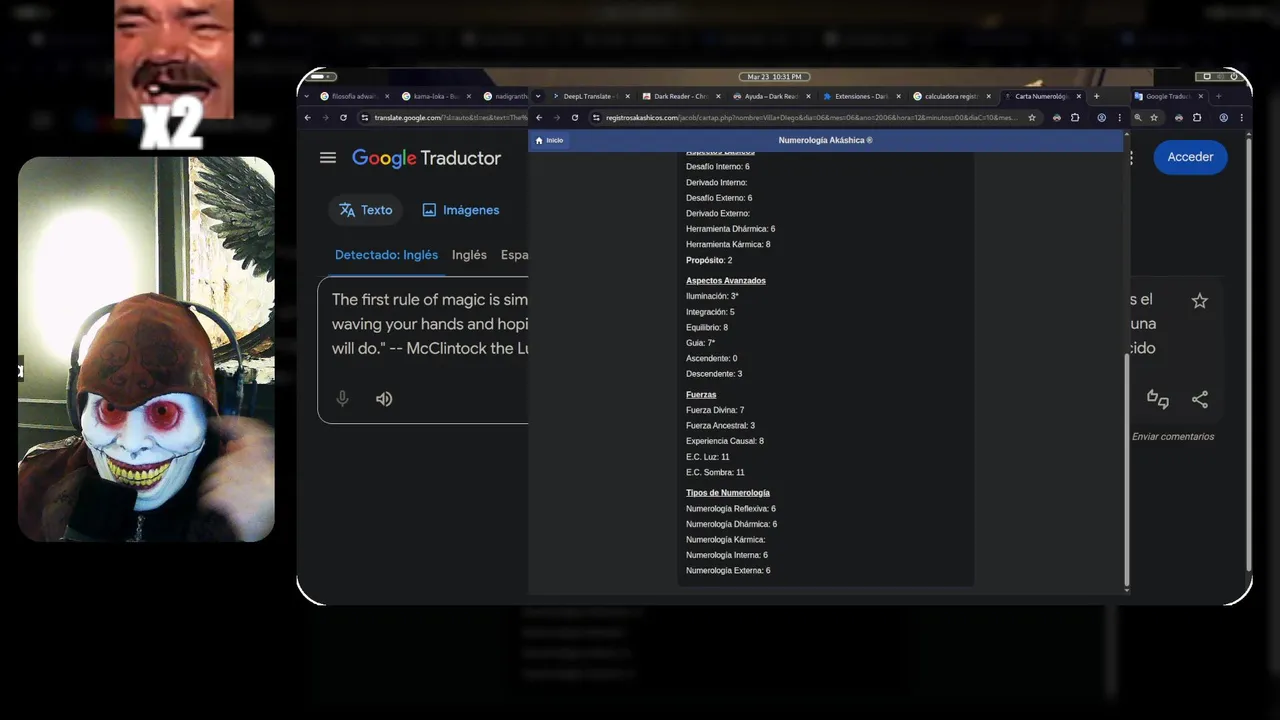This screenshot has height=720, width=1280.
Task: Rate the translation using the thumbs icon
Action: point(1158,399)
